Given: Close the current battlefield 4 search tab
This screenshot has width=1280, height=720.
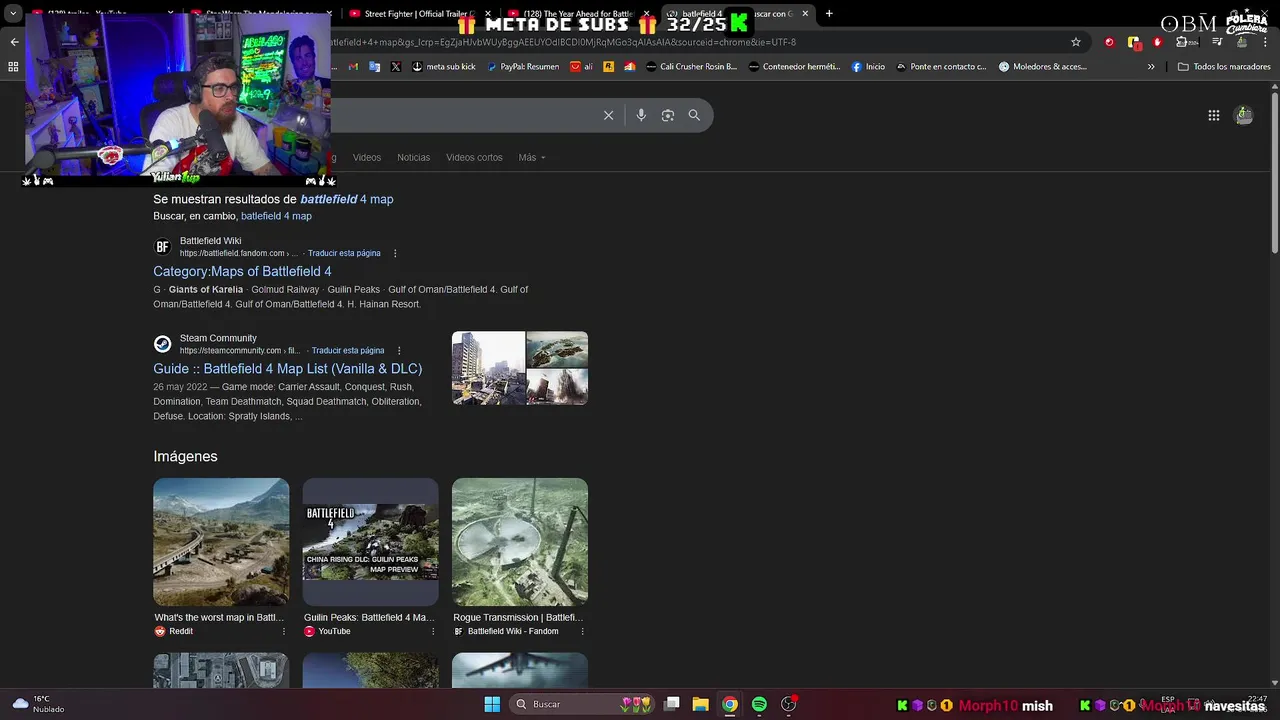Looking at the screenshot, I should tap(805, 14).
